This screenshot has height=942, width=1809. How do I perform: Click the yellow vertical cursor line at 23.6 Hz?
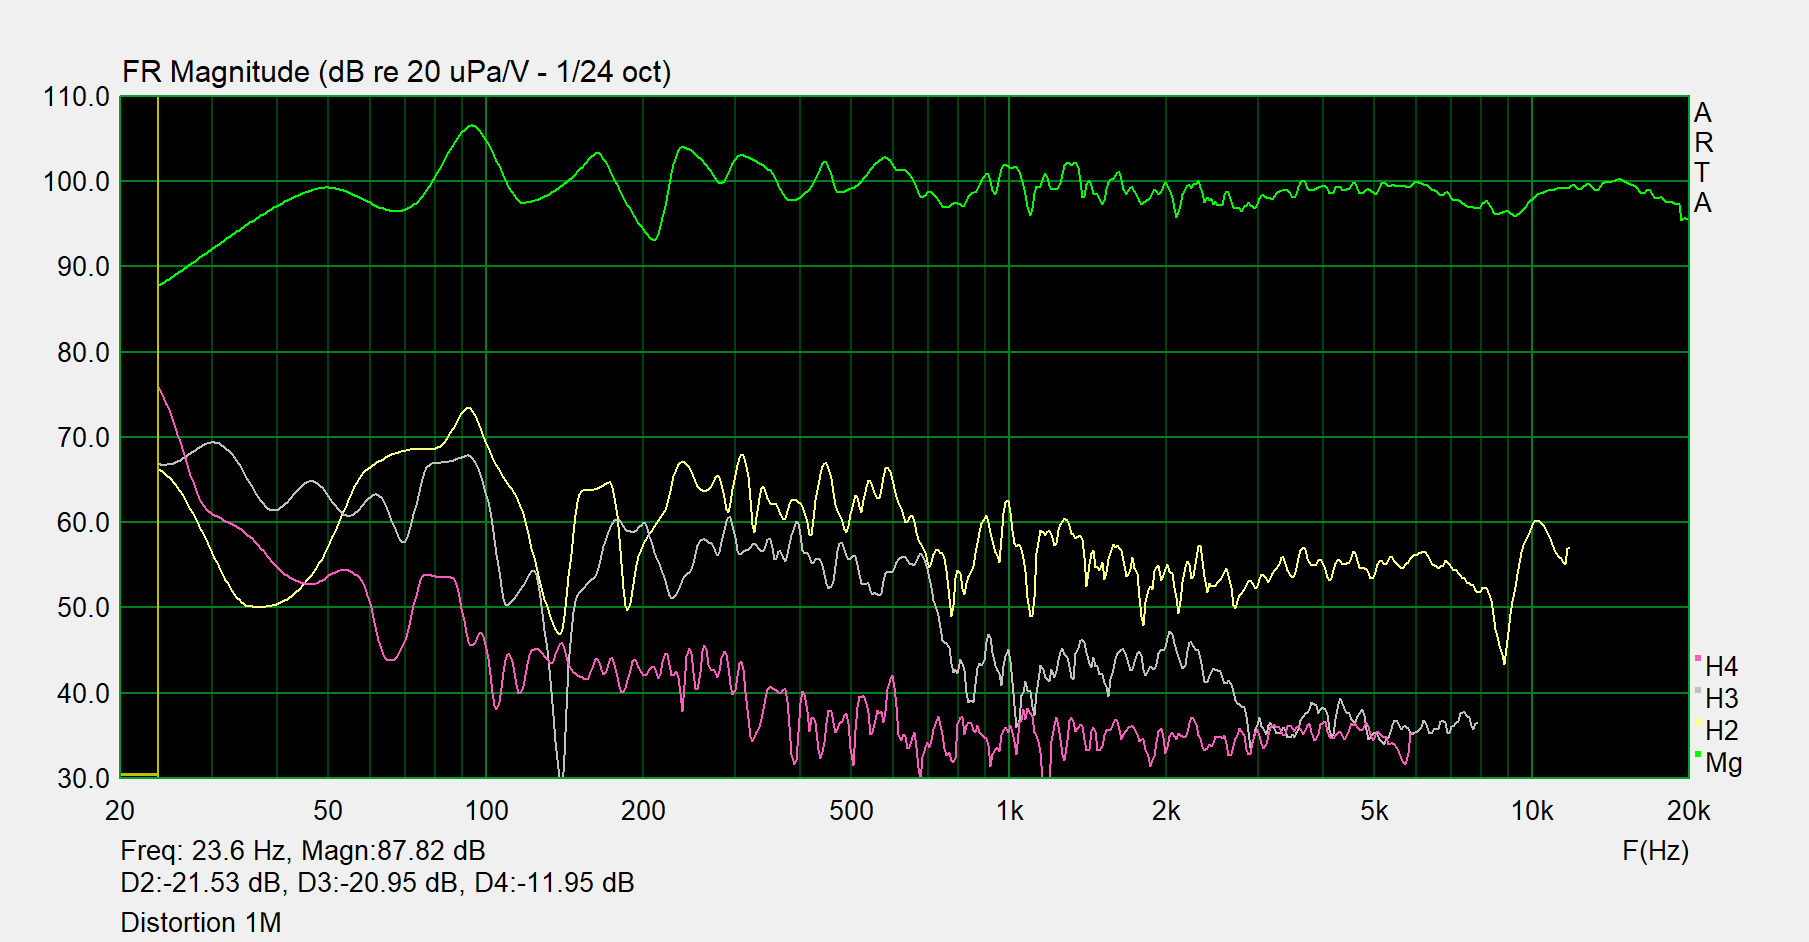tap(158, 500)
